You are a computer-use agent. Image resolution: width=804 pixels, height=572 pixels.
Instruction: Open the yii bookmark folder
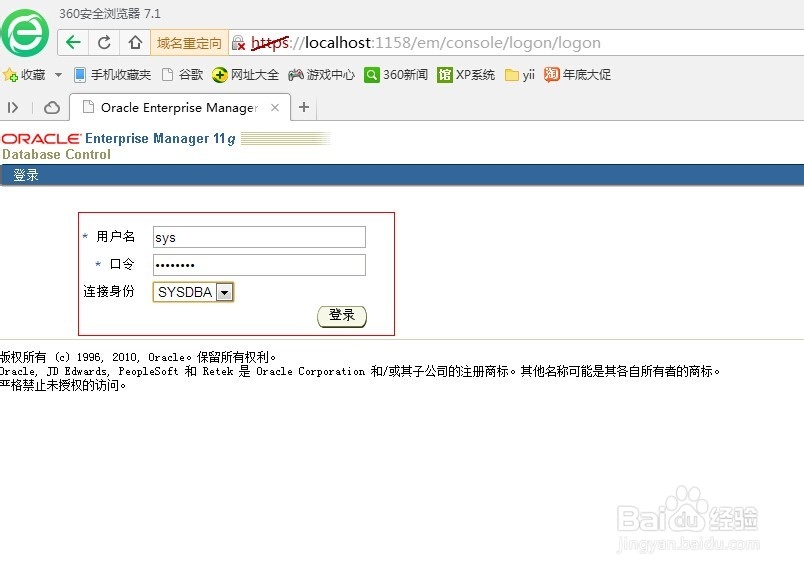click(519, 75)
